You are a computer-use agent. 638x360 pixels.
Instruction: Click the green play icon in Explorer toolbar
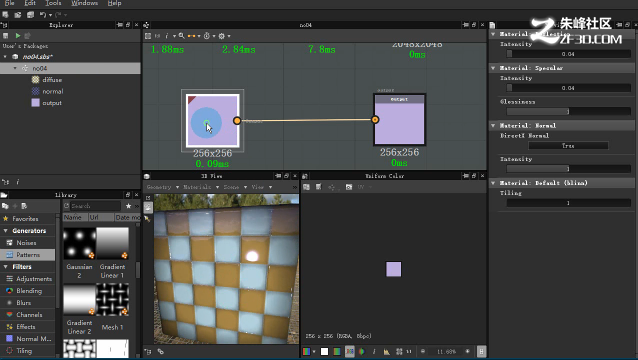(17, 36)
